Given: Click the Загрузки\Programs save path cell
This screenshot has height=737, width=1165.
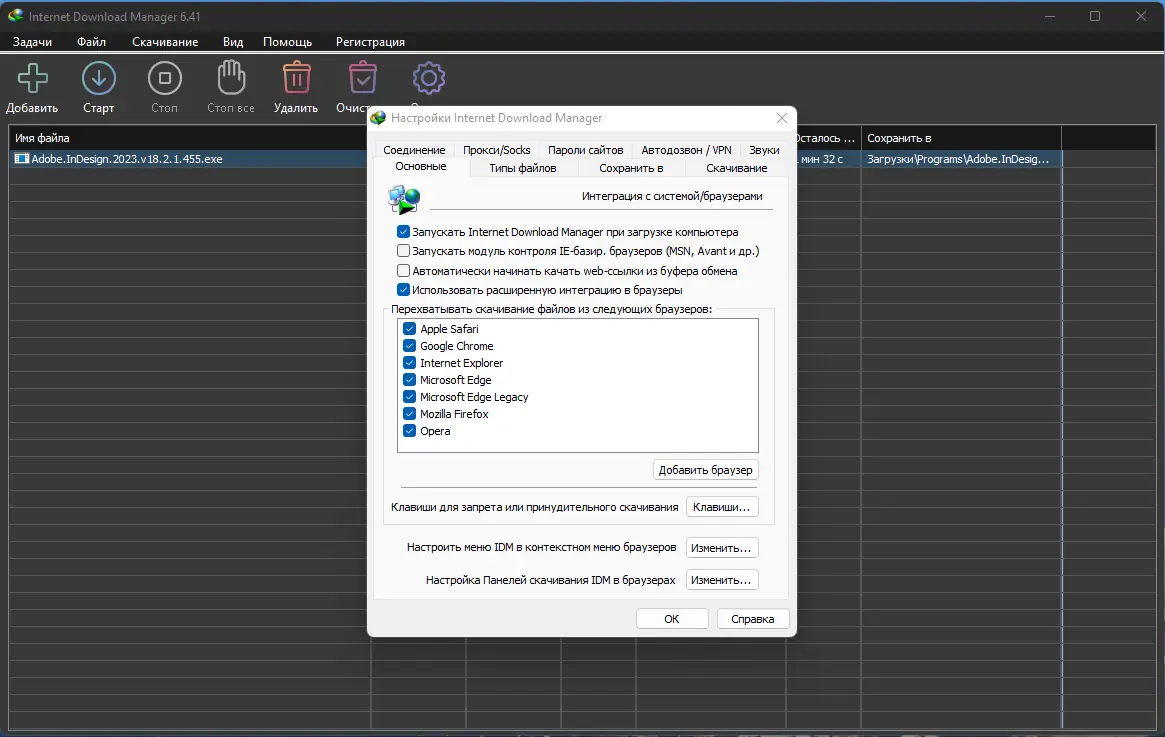Looking at the screenshot, I should click(x=961, y=159).
